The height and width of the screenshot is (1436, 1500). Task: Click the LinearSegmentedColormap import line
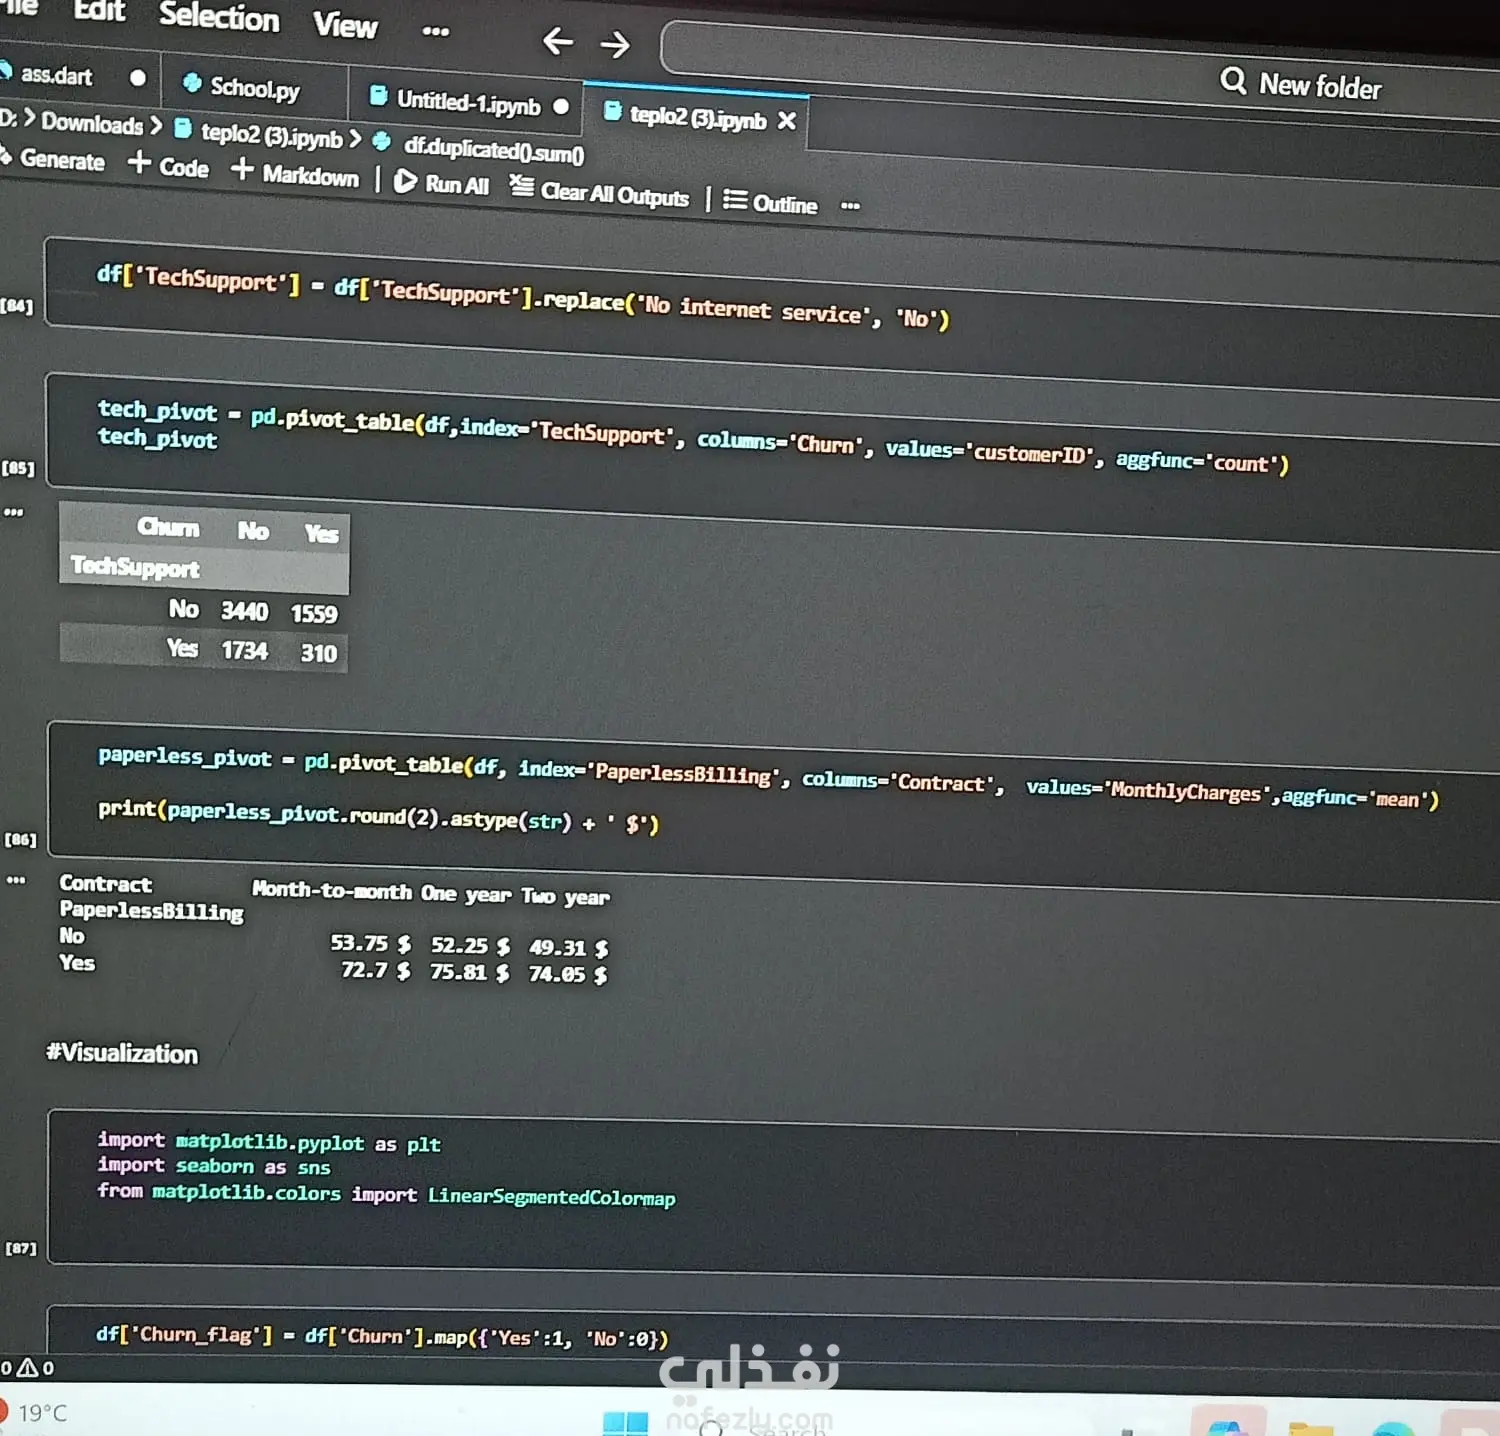386,1194
